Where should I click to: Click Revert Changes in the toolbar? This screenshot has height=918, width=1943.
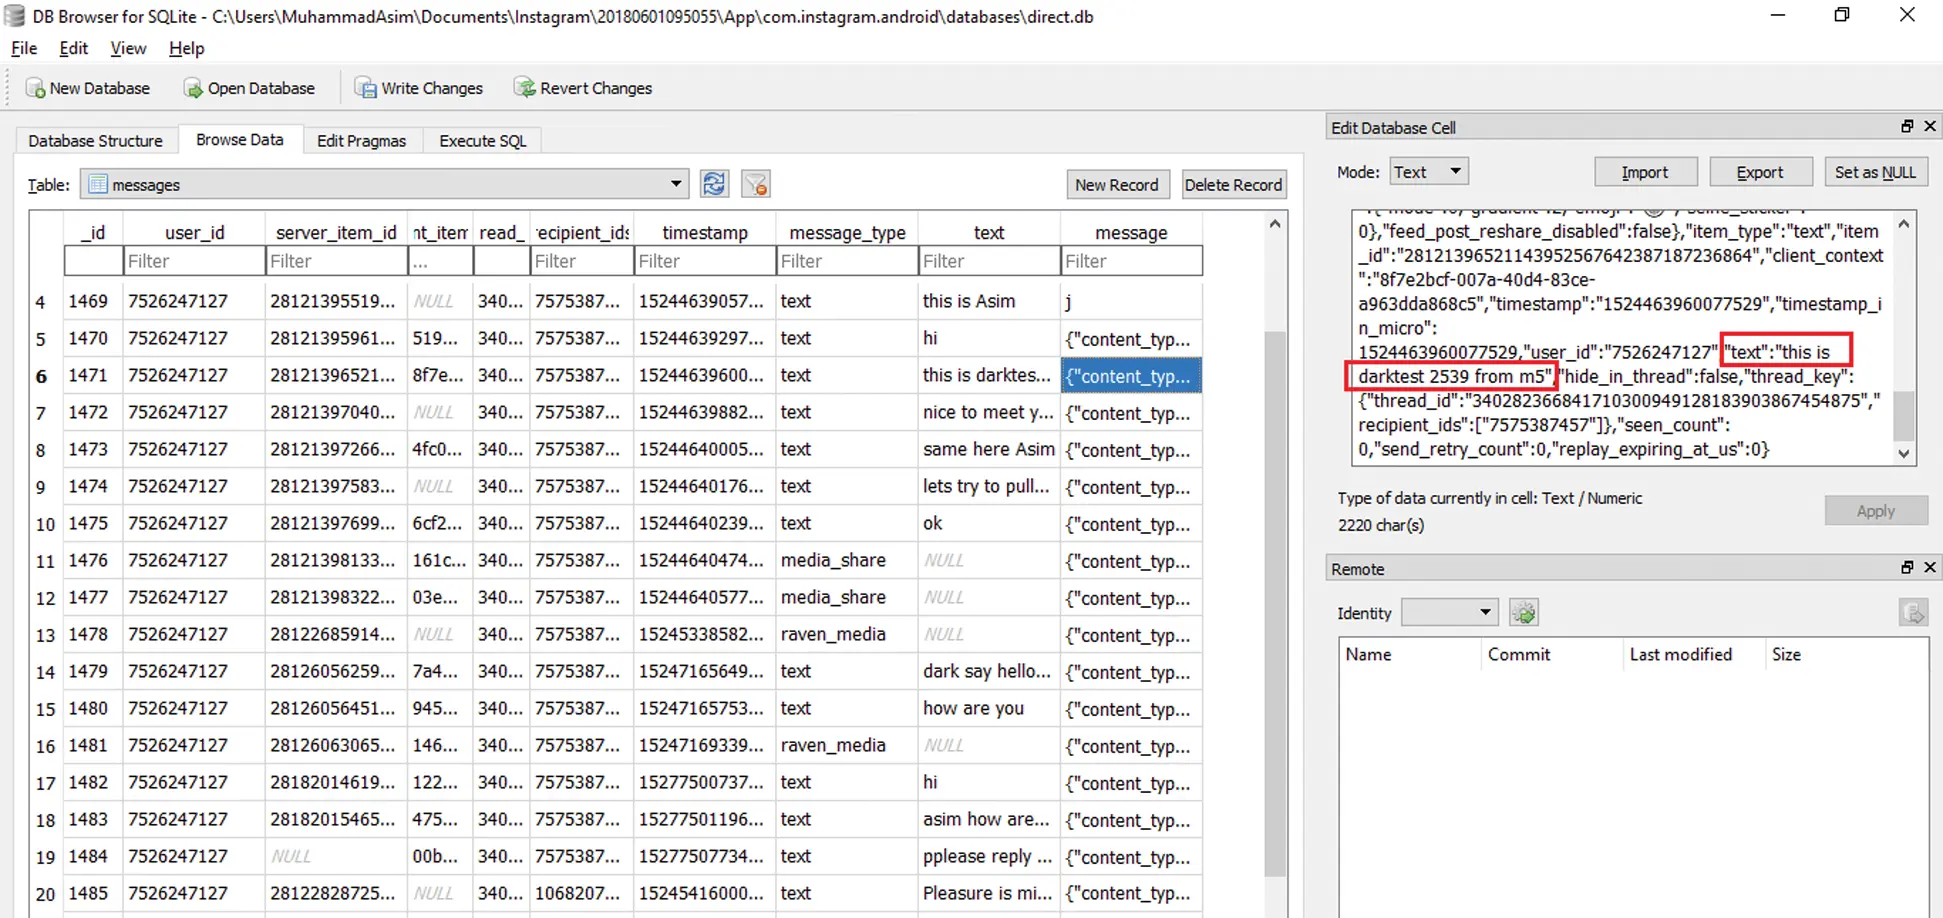point(583,88)
